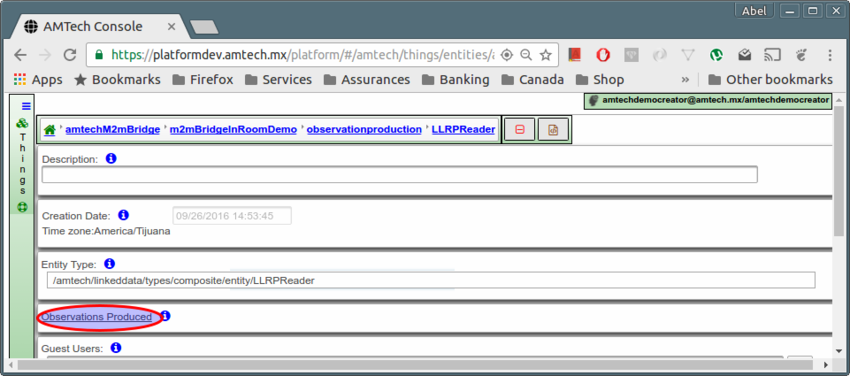Image resolution: width=850 pixels, height=376 pixels.
Task: Open the grey diamond extension icon
Action: [631, 55]
